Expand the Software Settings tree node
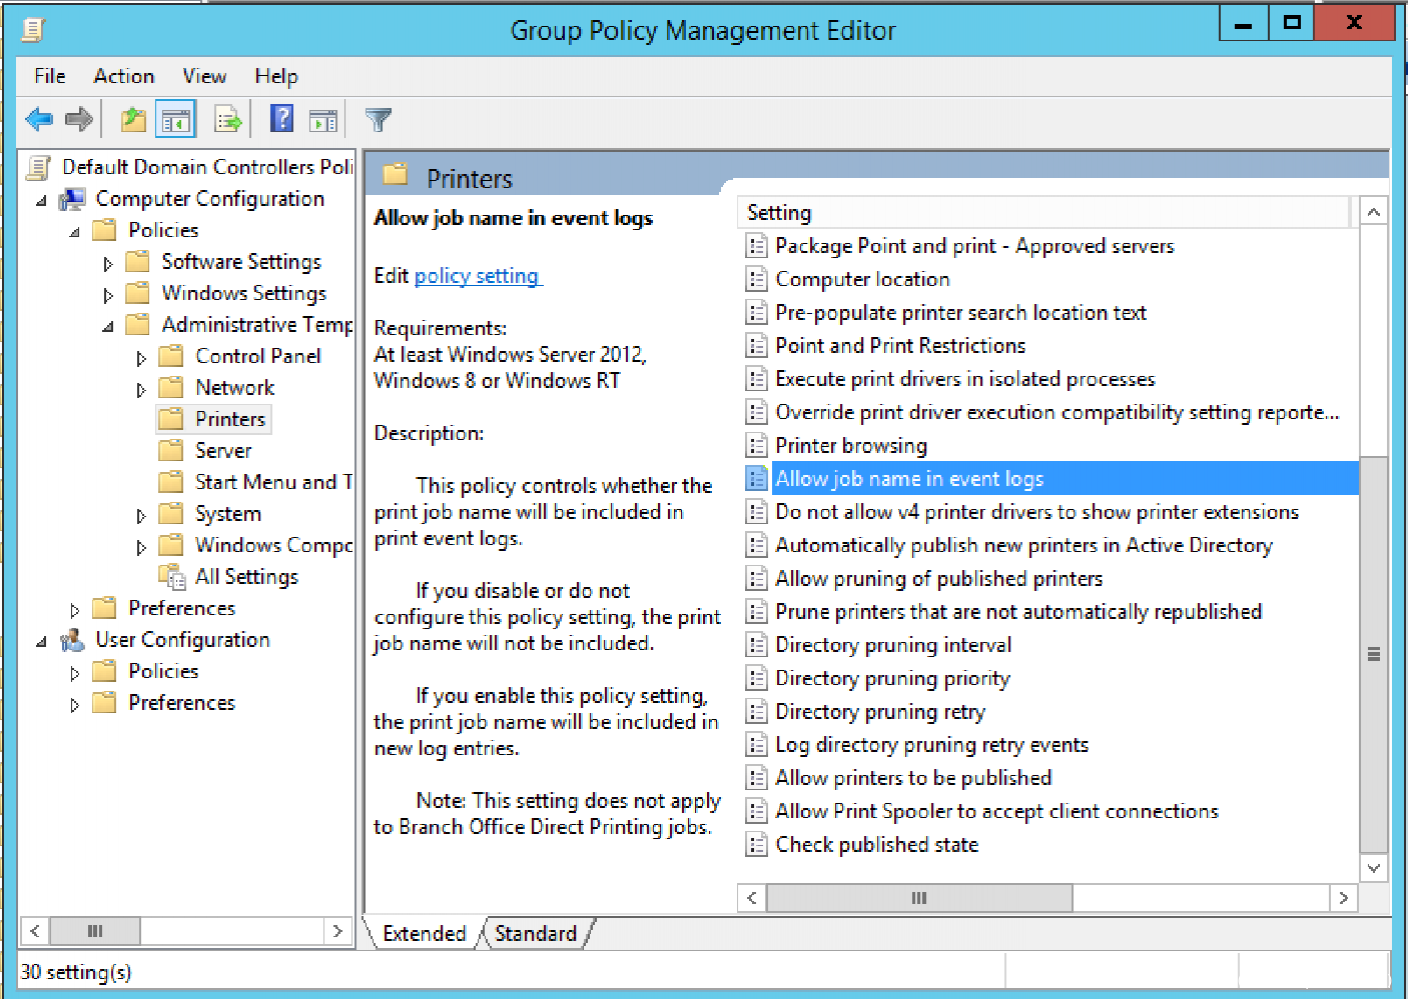1408x999 pixels. (x=108, y=264)
